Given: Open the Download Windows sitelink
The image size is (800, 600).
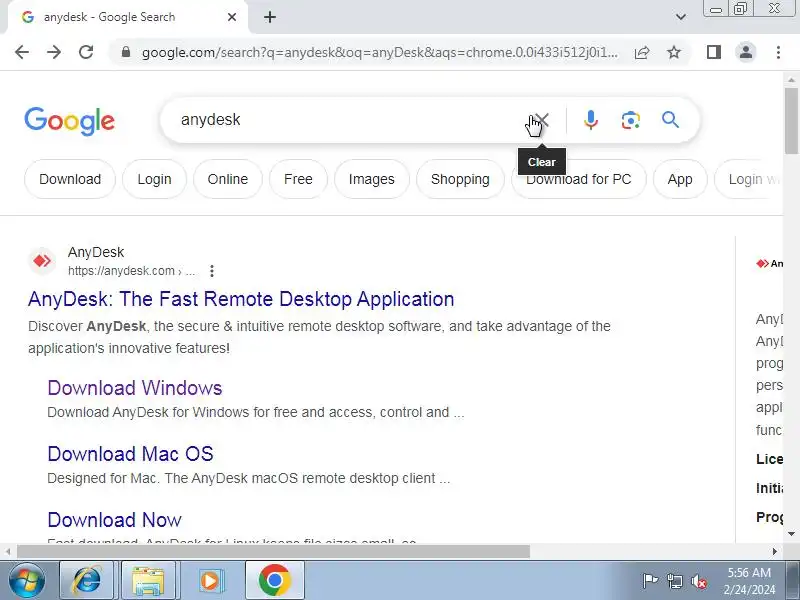Looking at the screenshot, I should coord(135,388).
